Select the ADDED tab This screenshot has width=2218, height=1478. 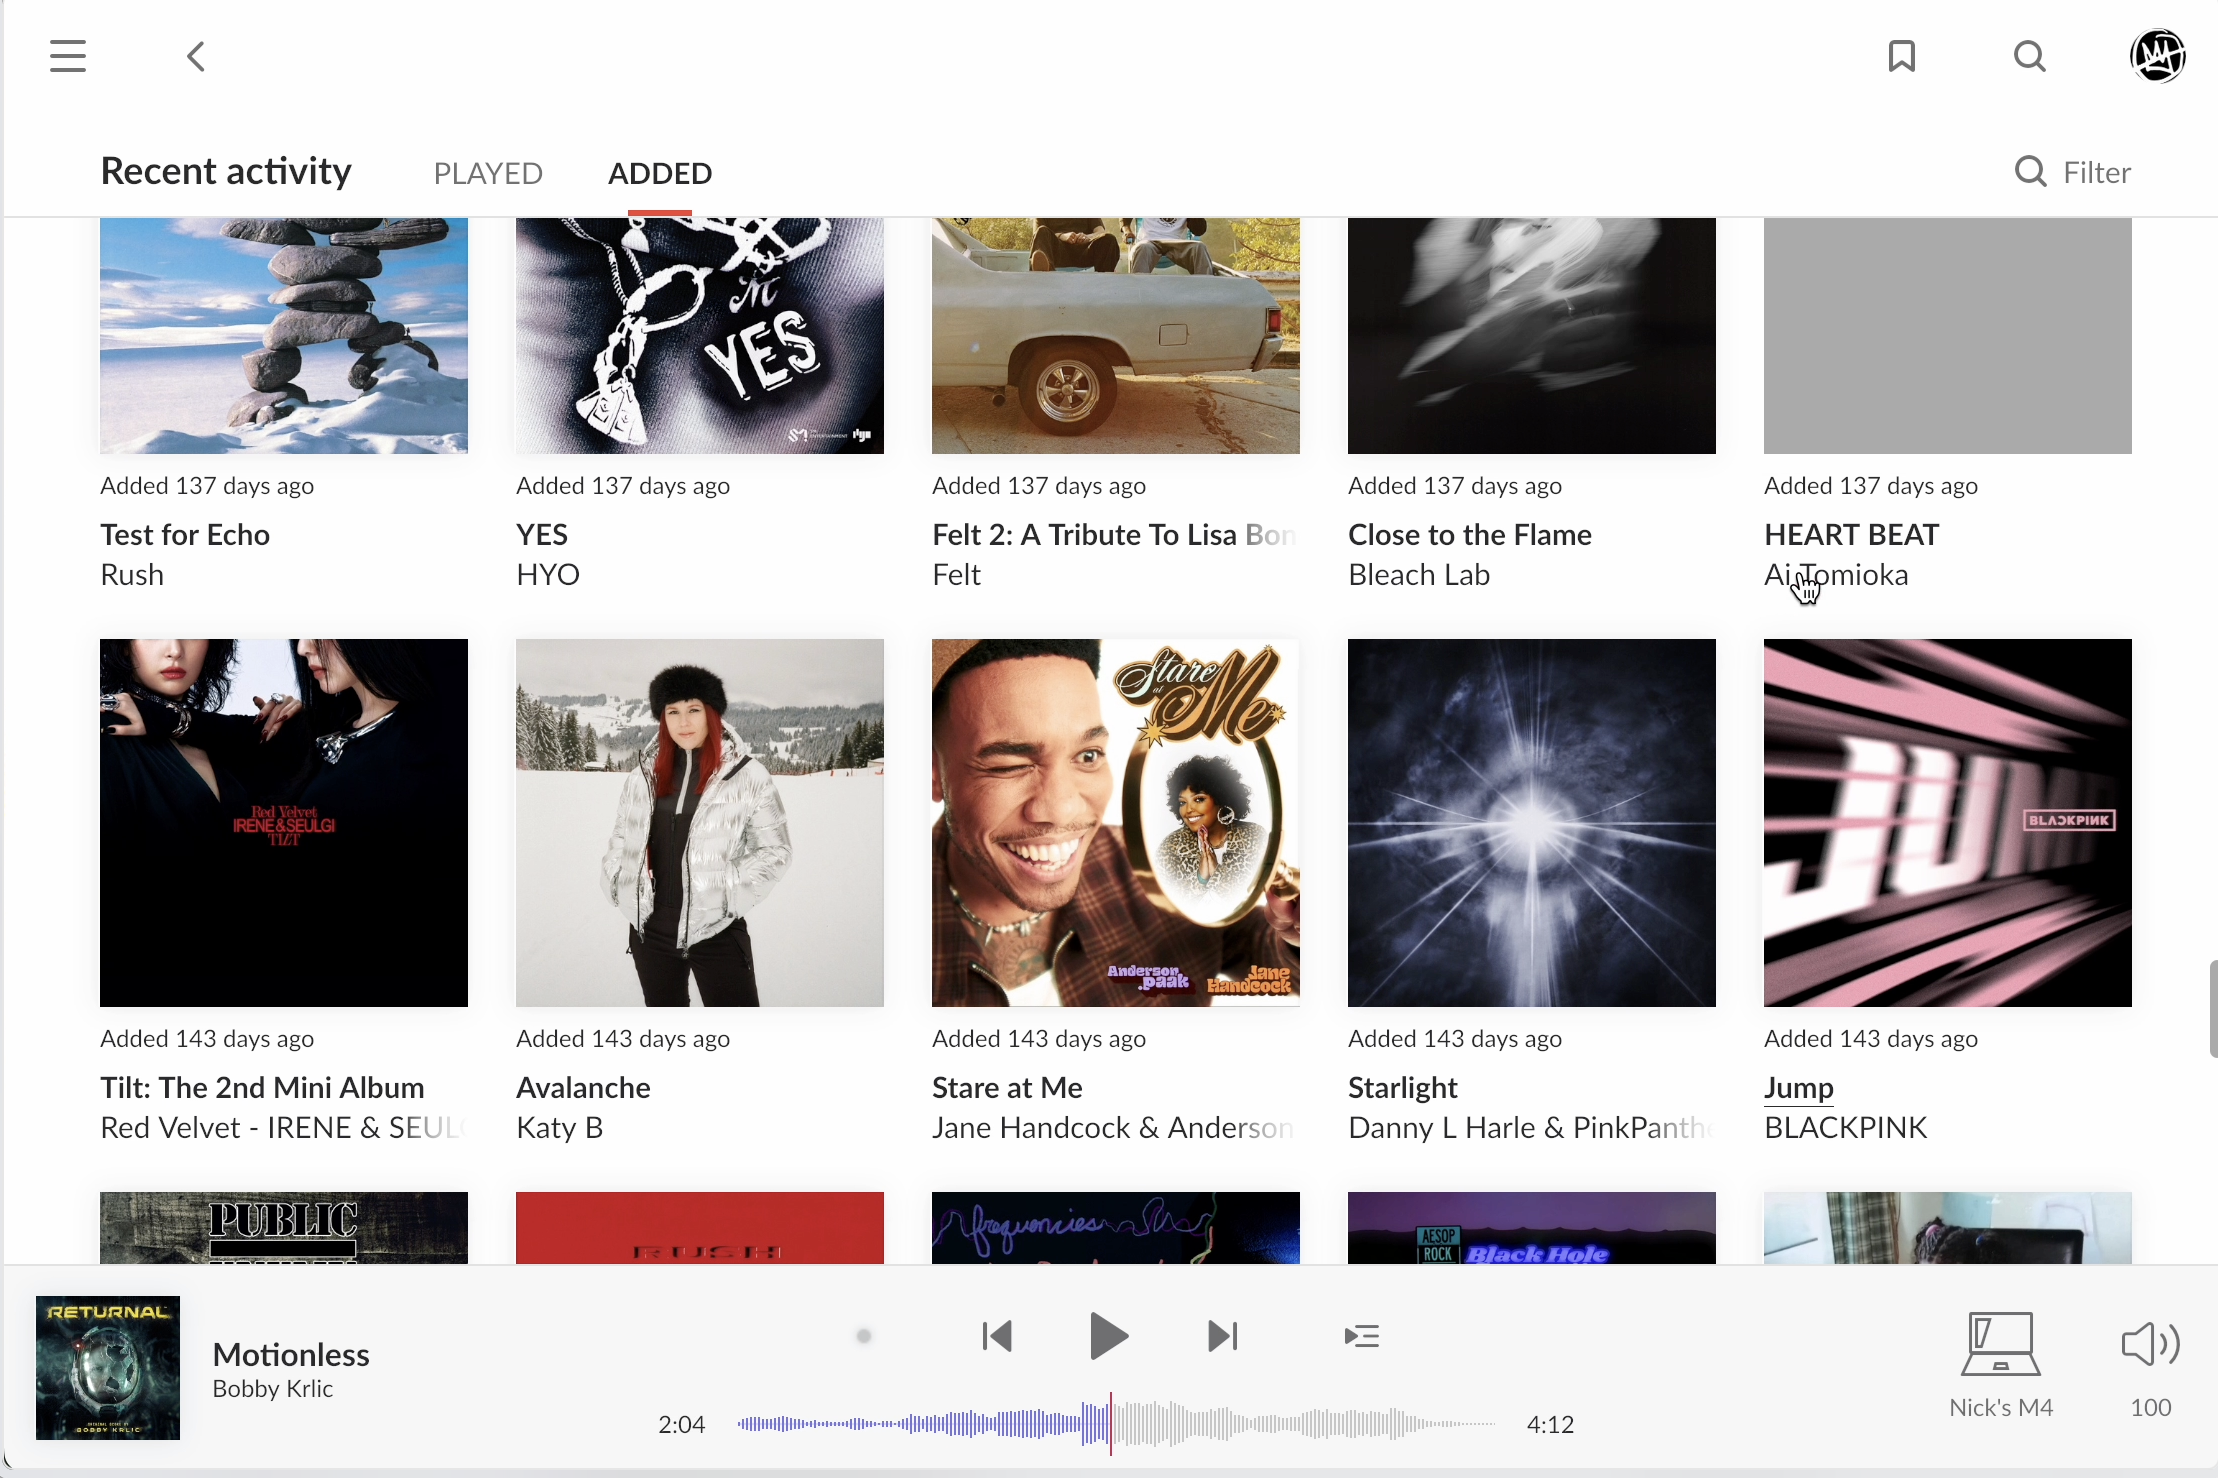coord(660,174)
